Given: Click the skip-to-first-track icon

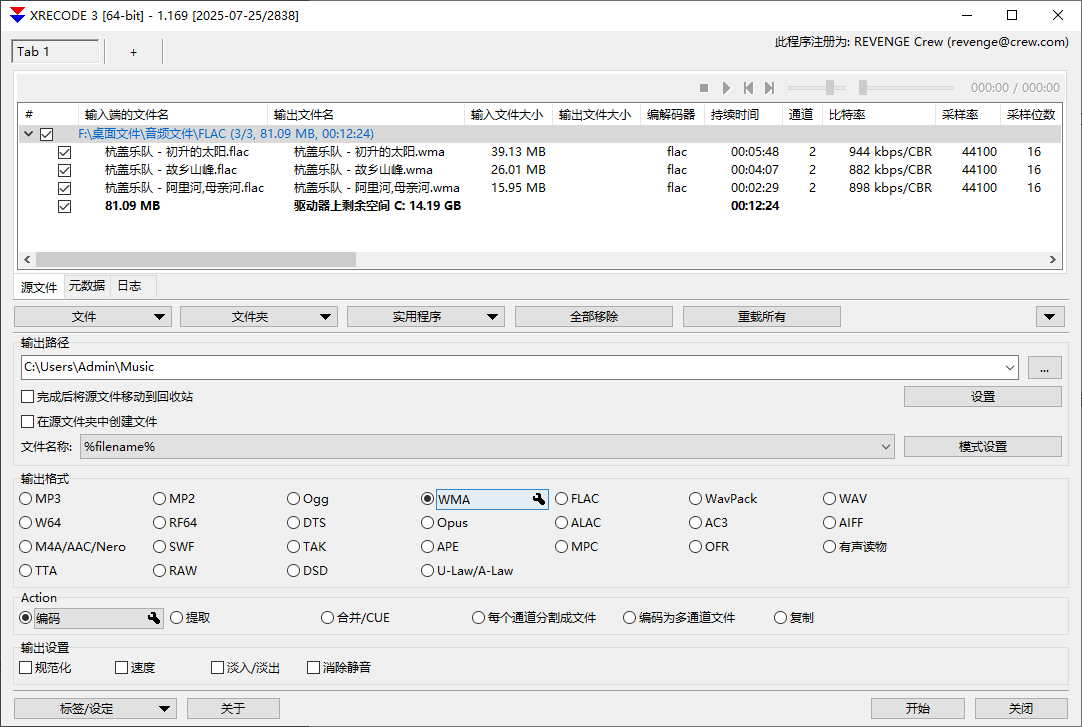Looking at the screenshot, I should point(748,88).
